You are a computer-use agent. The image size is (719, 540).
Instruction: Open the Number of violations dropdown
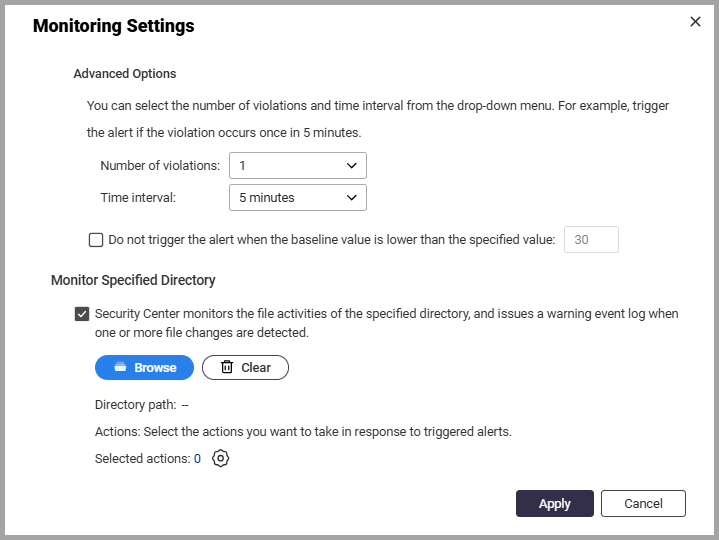click(298, 165)
